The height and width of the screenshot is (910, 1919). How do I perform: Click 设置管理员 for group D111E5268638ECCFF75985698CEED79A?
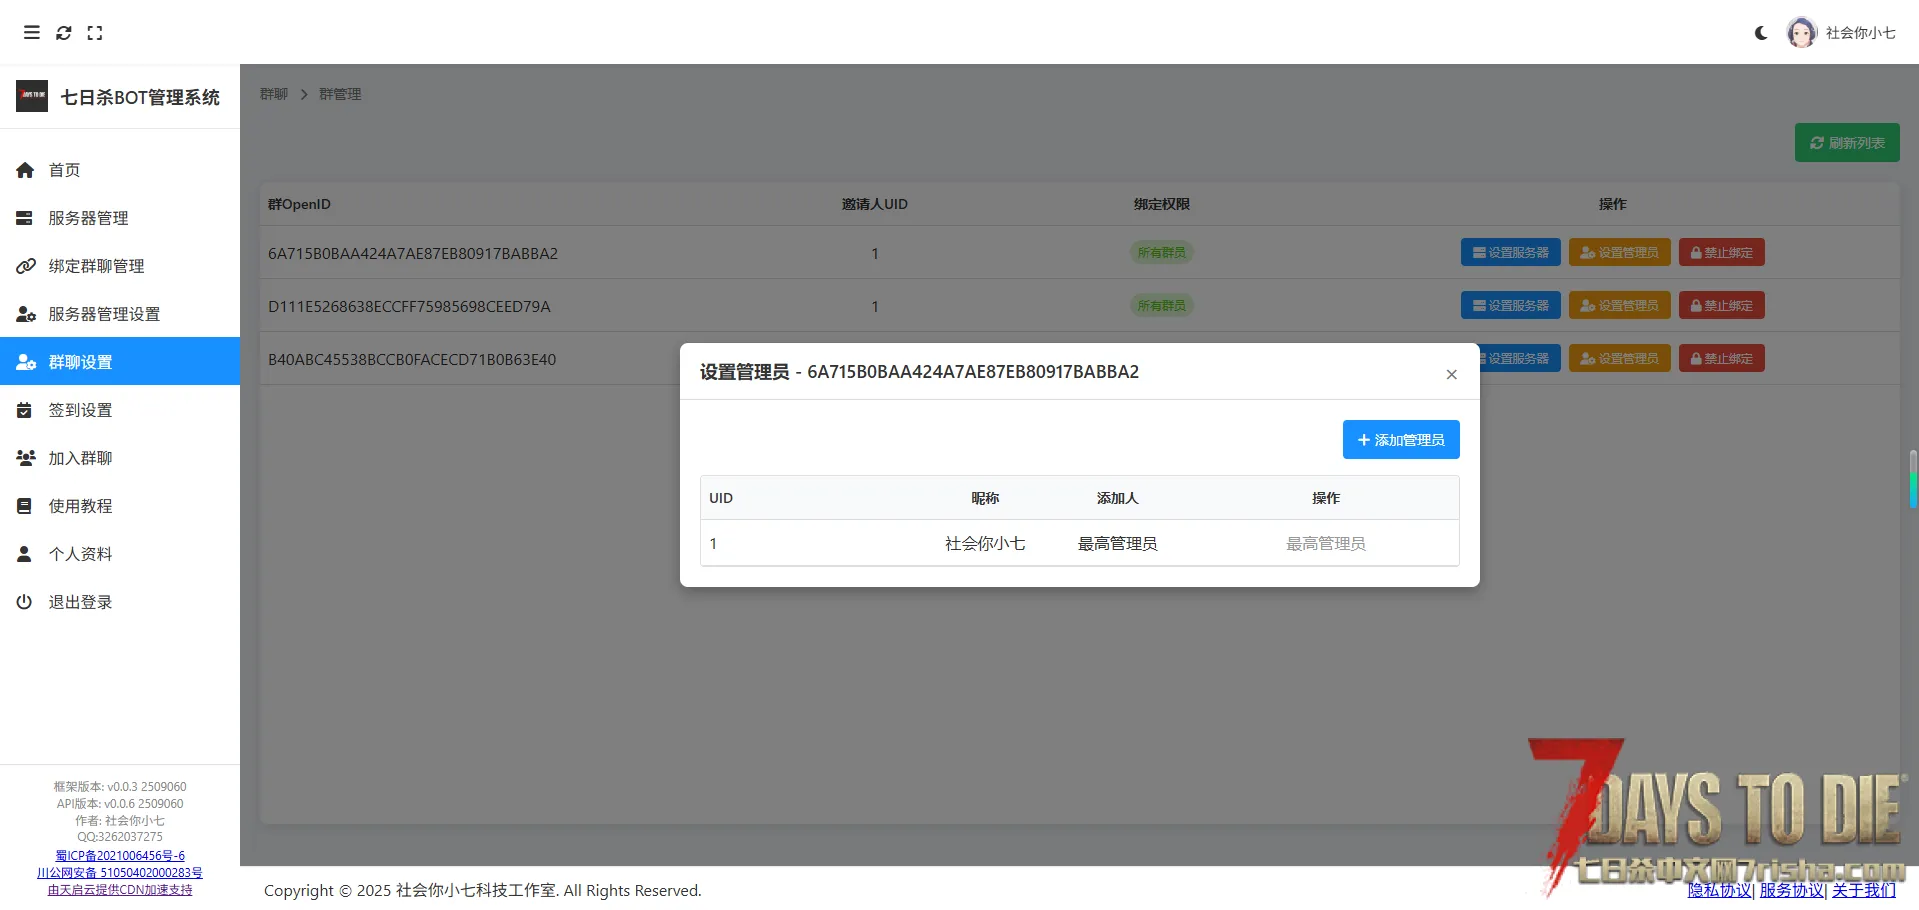click(1619, 305)
